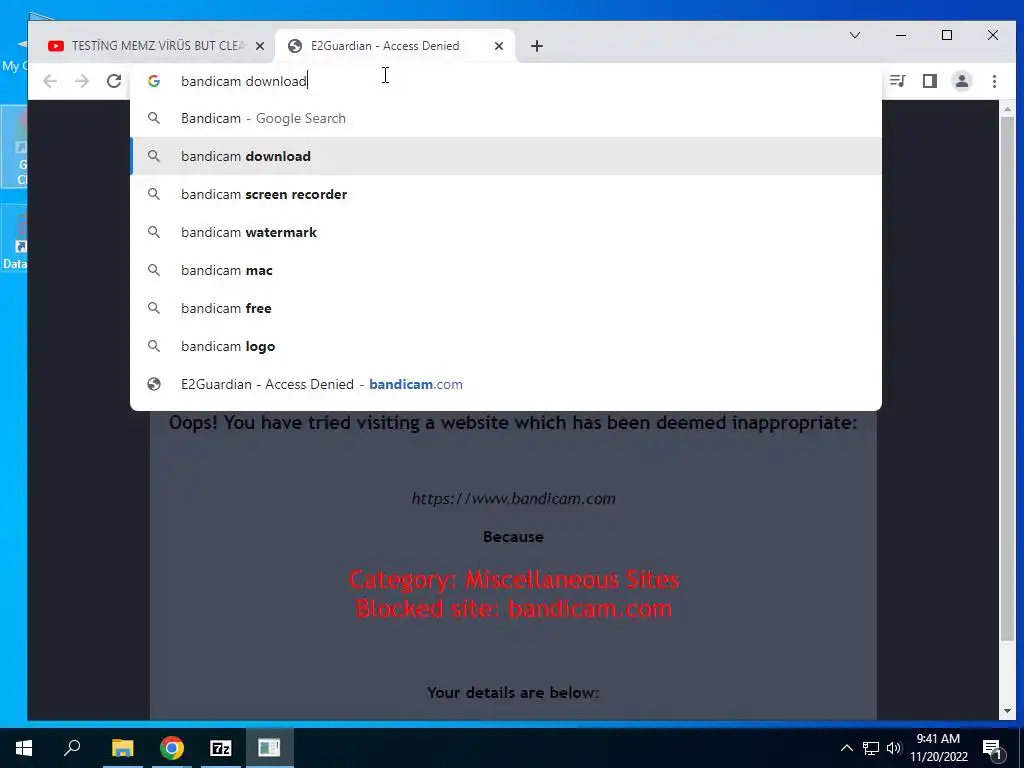Viewport: 1024px width, 768px height.
Task: Open the tab search chevron
Action: coord(854,35)
